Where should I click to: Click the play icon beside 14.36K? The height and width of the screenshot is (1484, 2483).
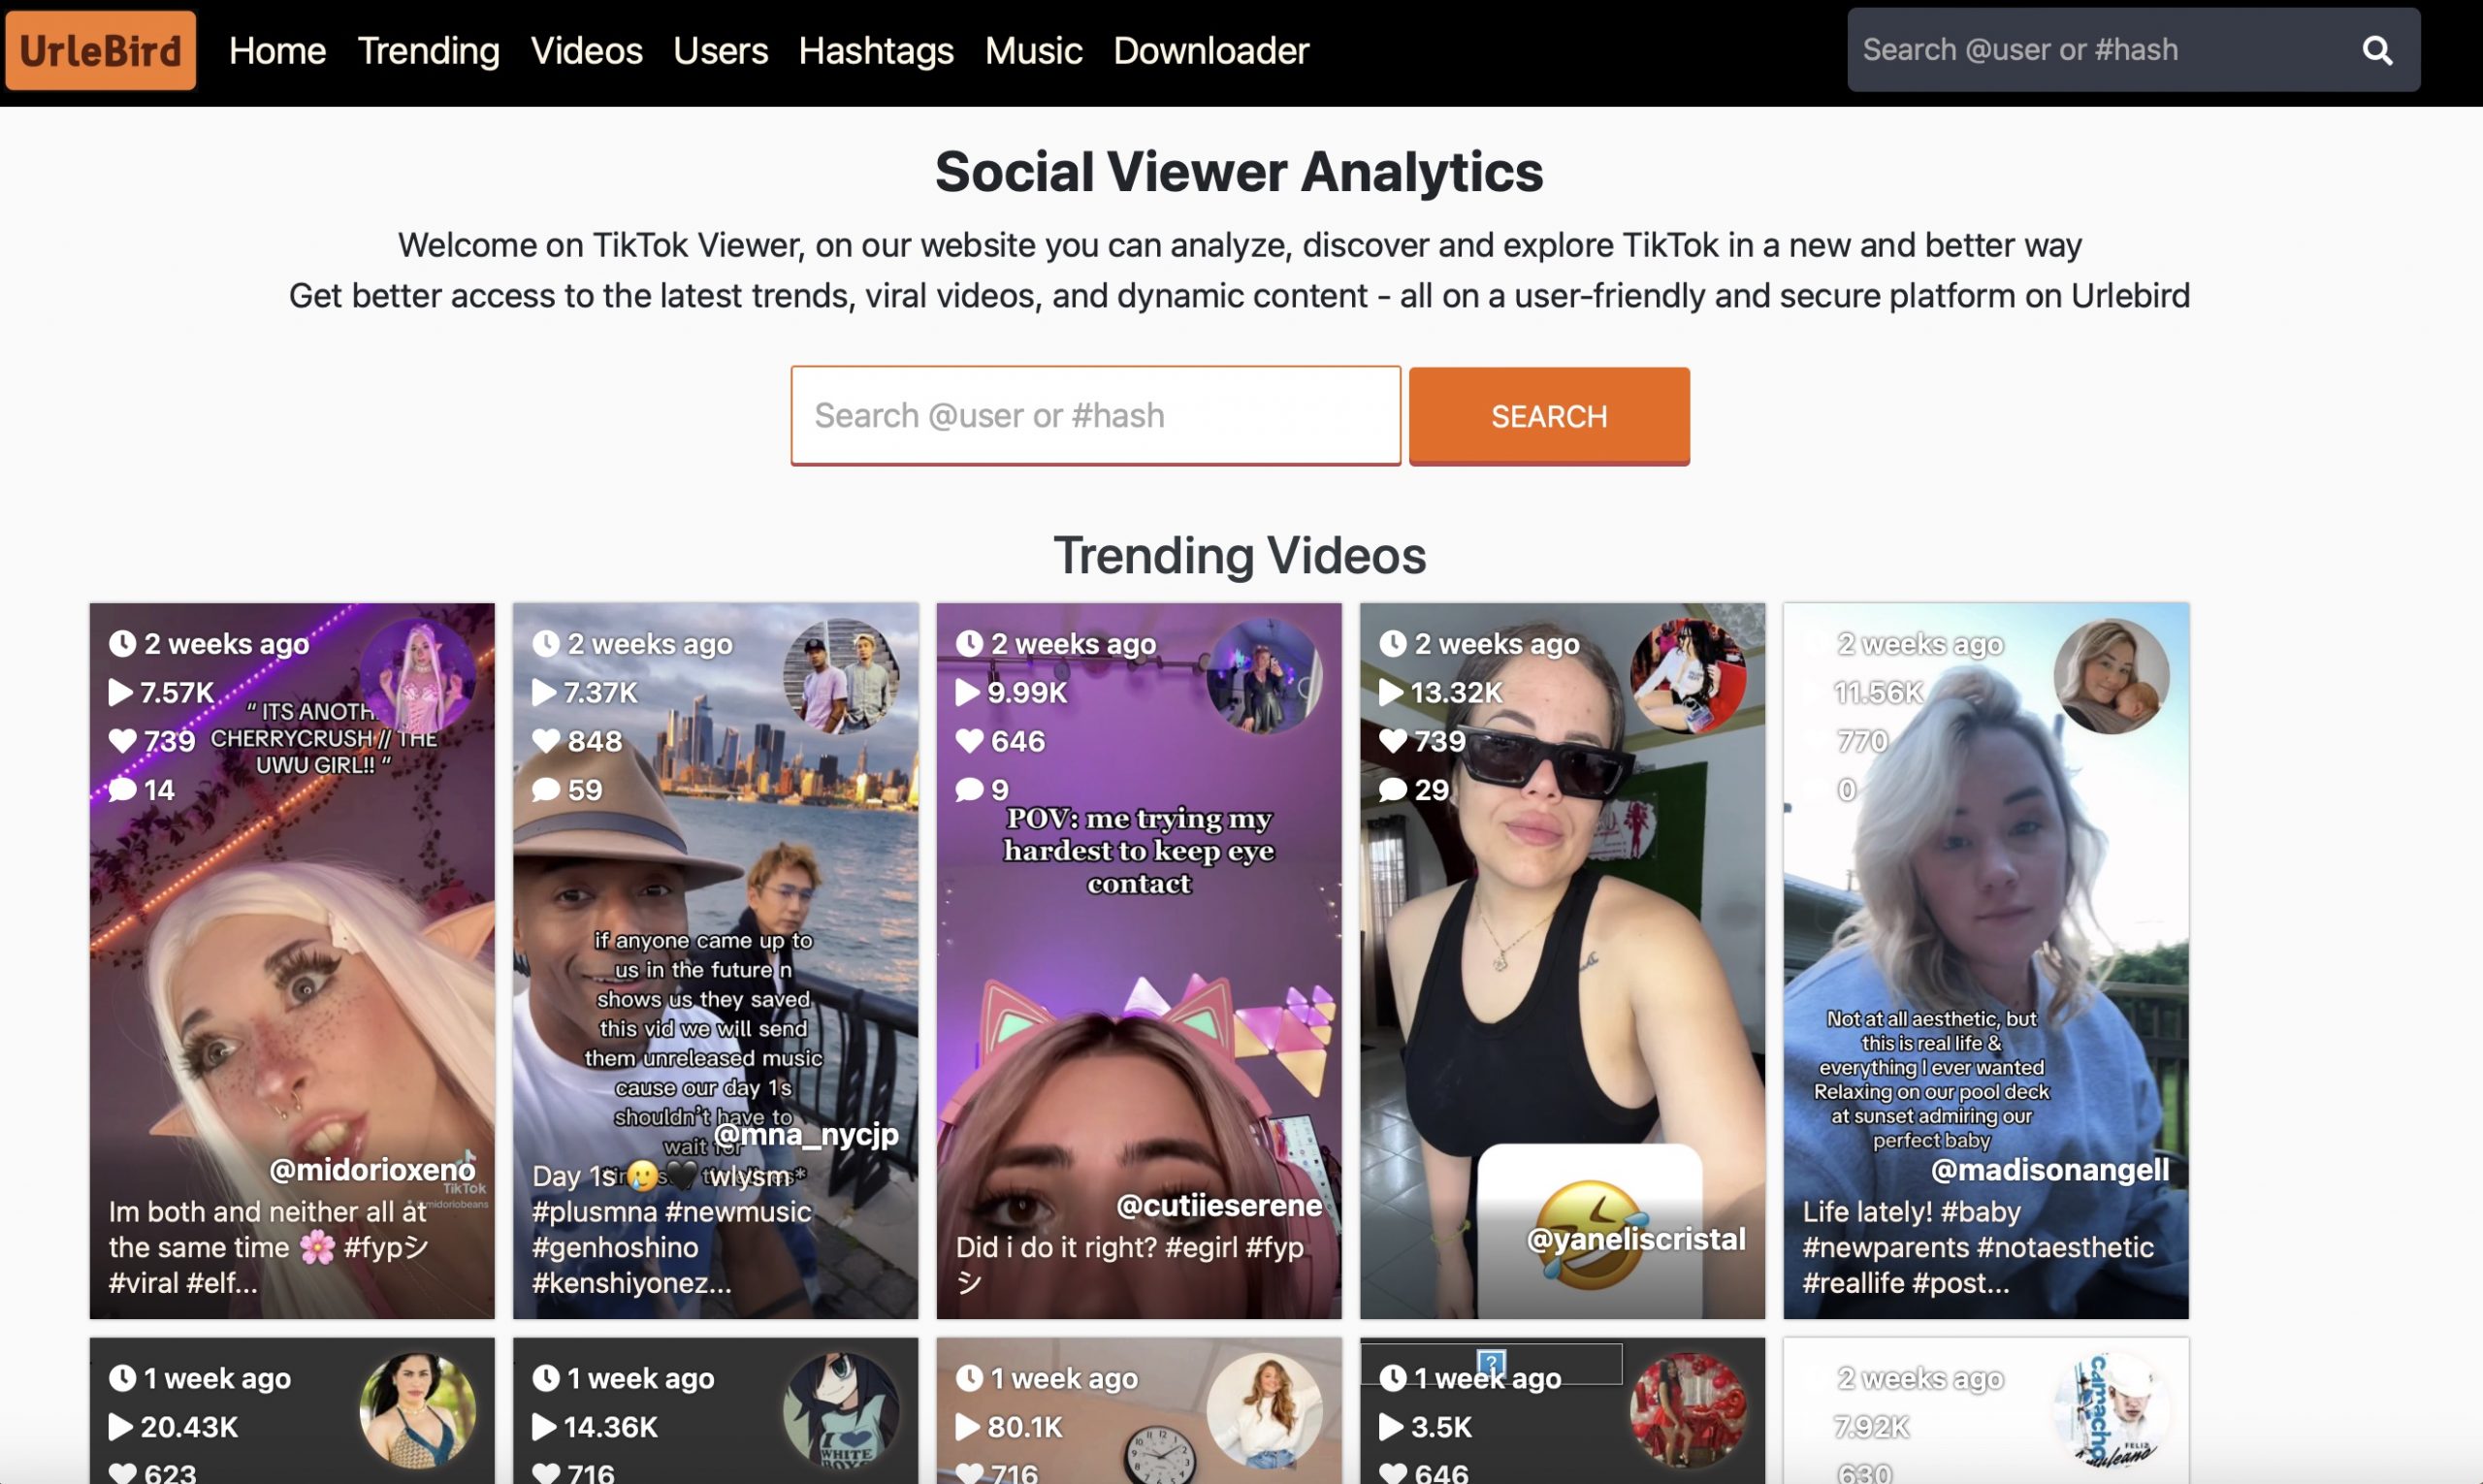click(544, 1427)
